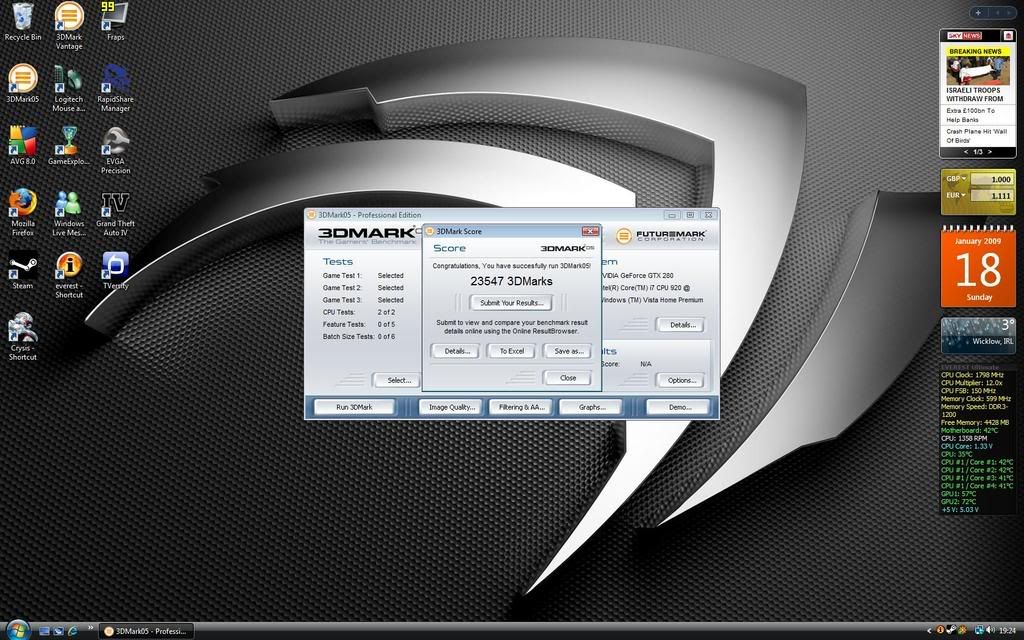Viewport: 1024px width, 640px height.
Task: Open the GBP currency dropdown in gadget
Action: 957,178
